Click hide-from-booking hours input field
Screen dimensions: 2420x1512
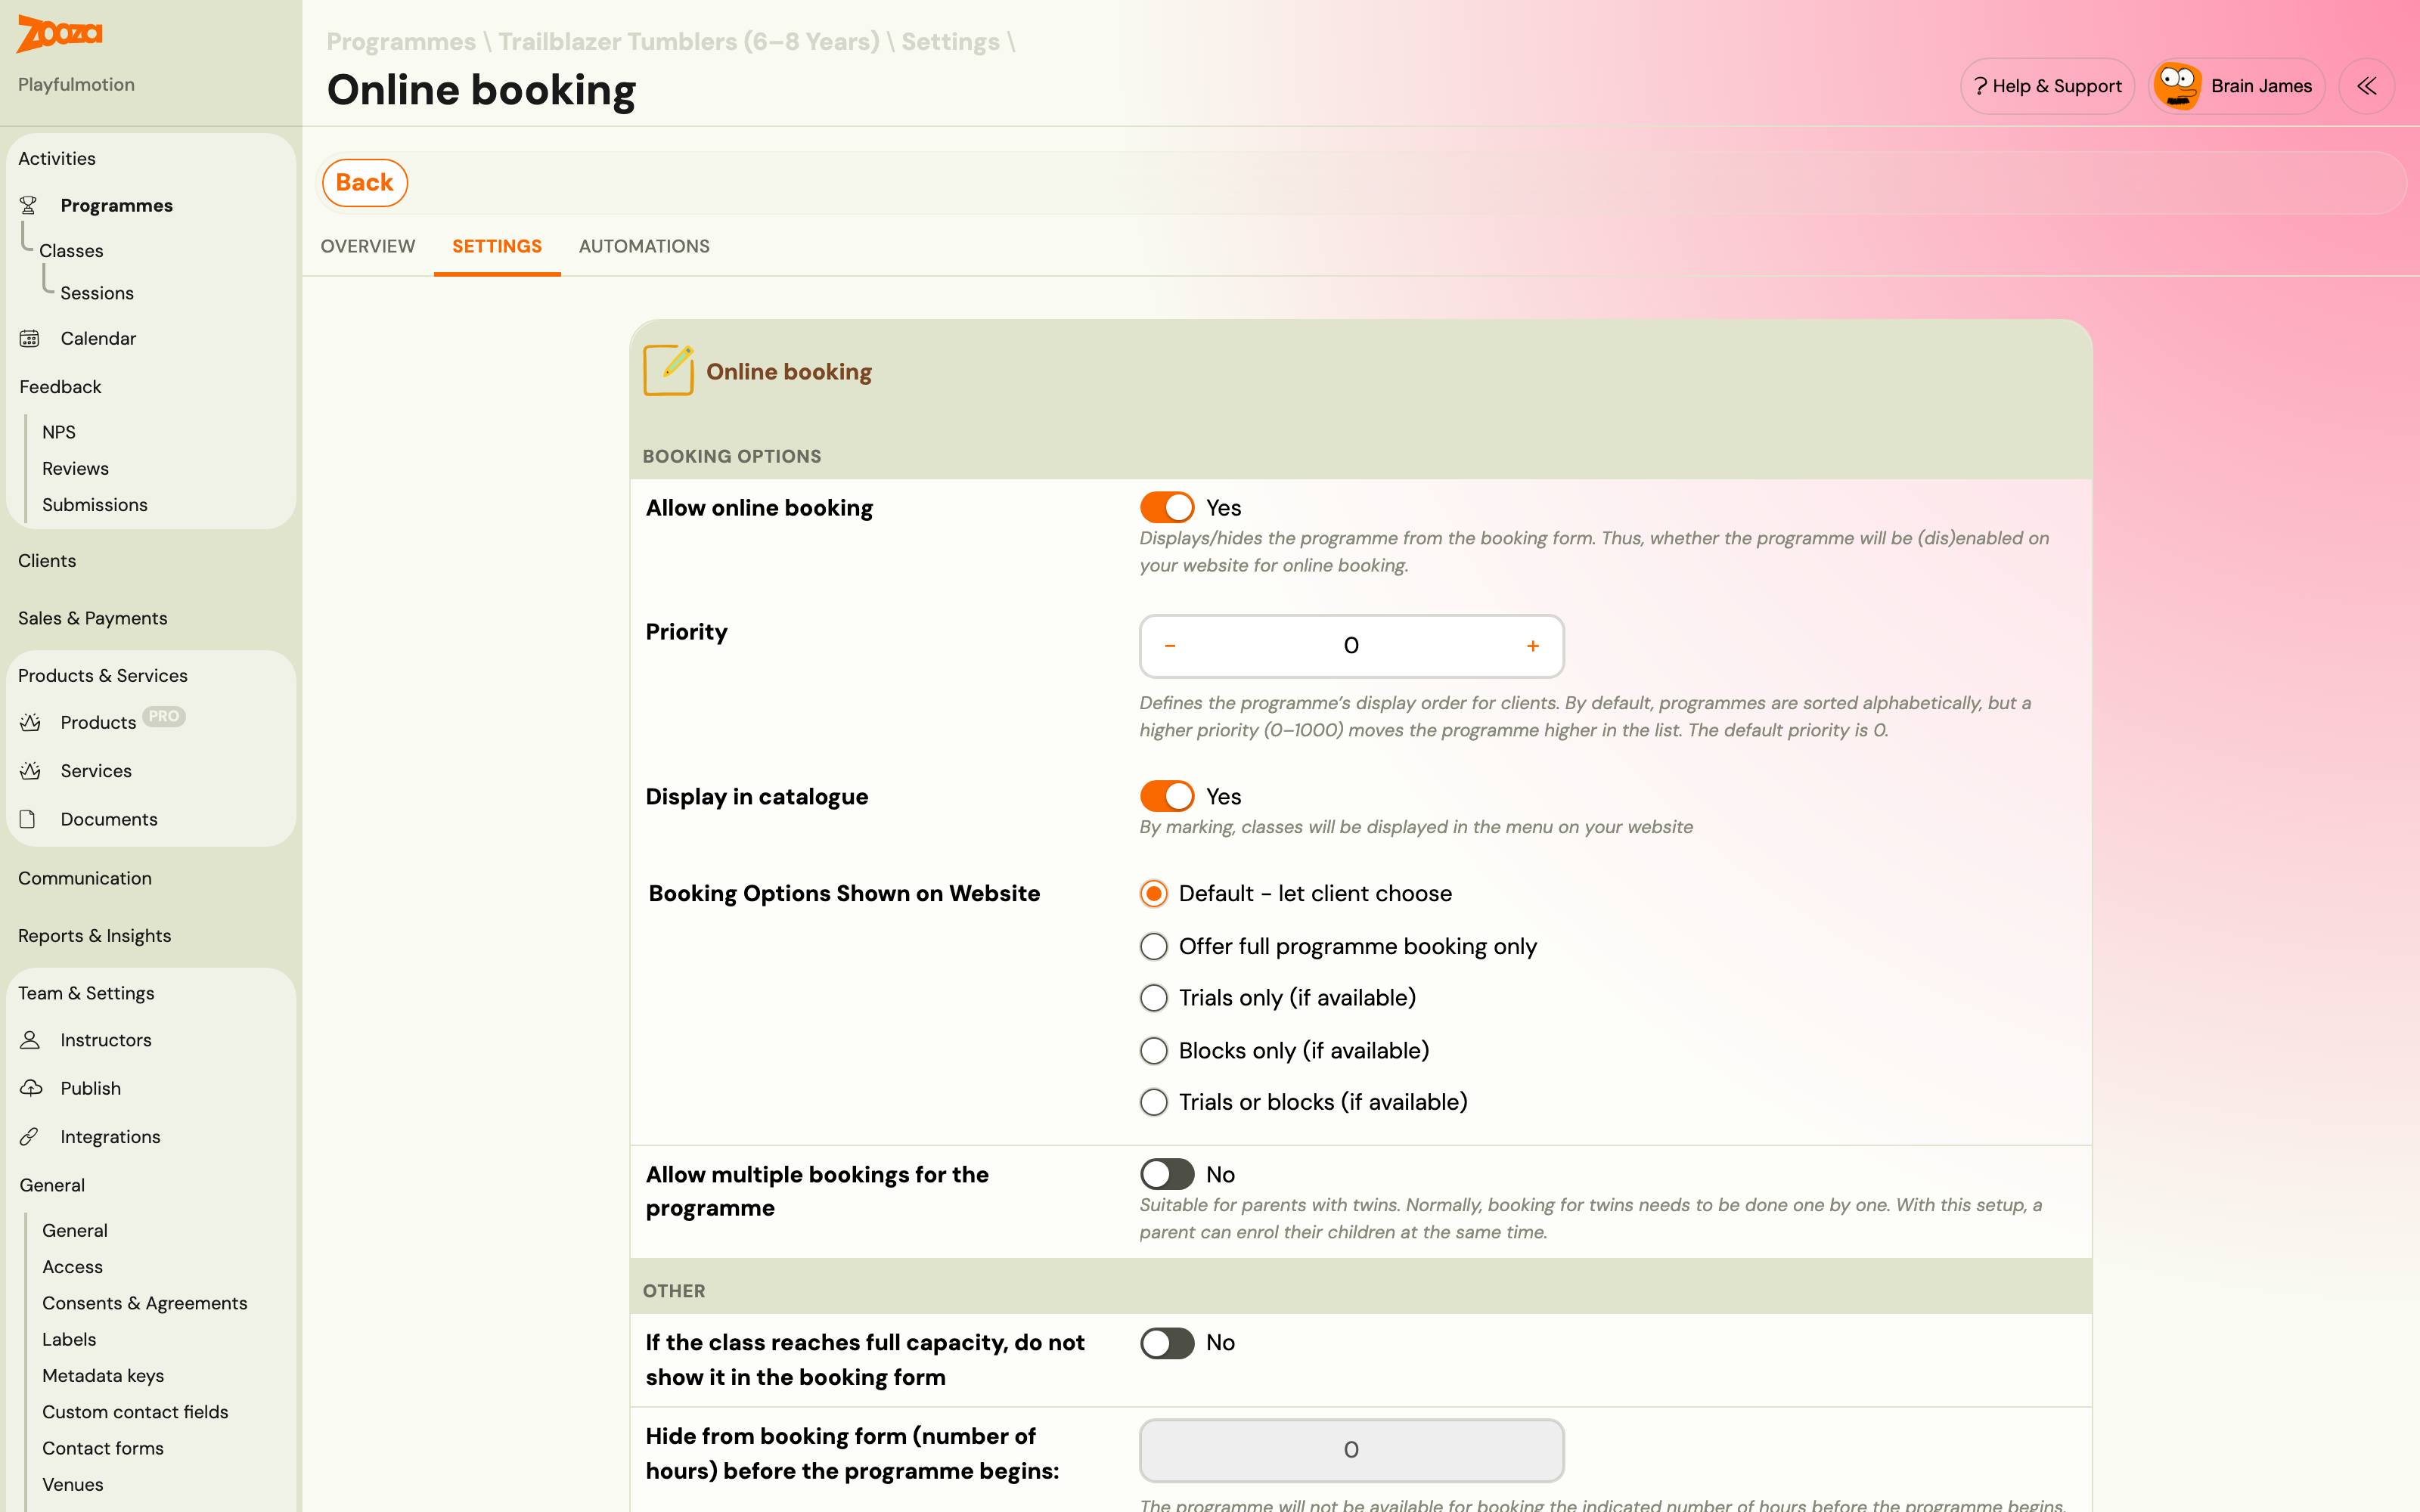tap(1351, 1450)
